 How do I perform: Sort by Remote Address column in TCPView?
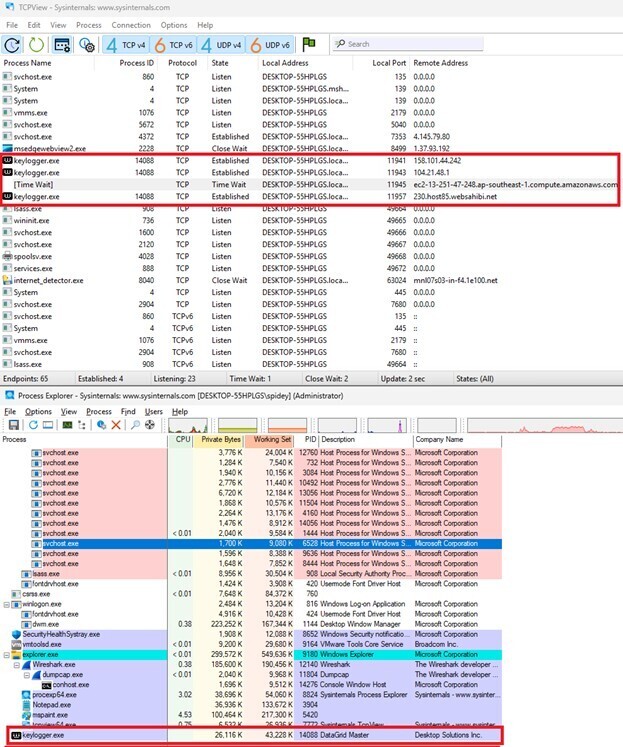(x=441, y=63)
